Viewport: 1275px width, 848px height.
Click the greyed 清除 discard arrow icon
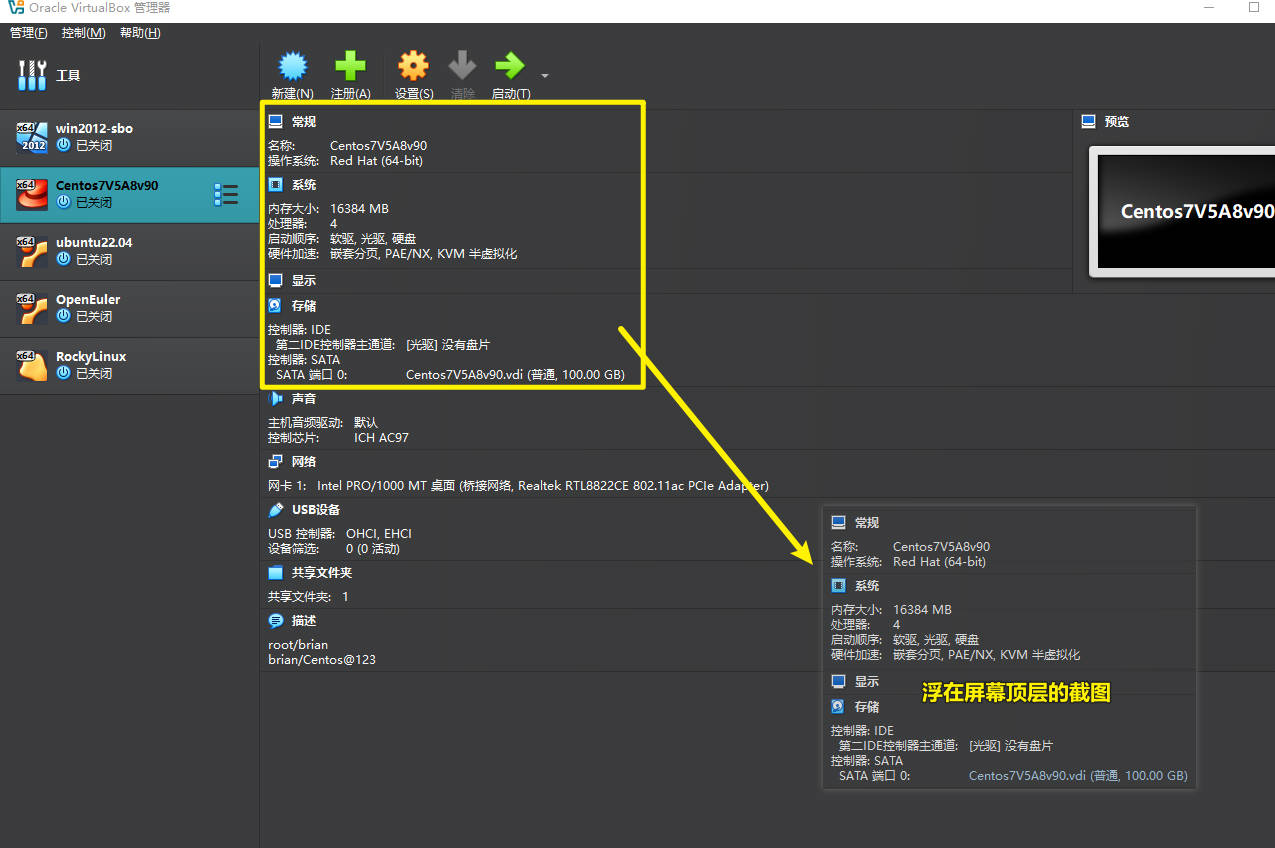(462, 67)
